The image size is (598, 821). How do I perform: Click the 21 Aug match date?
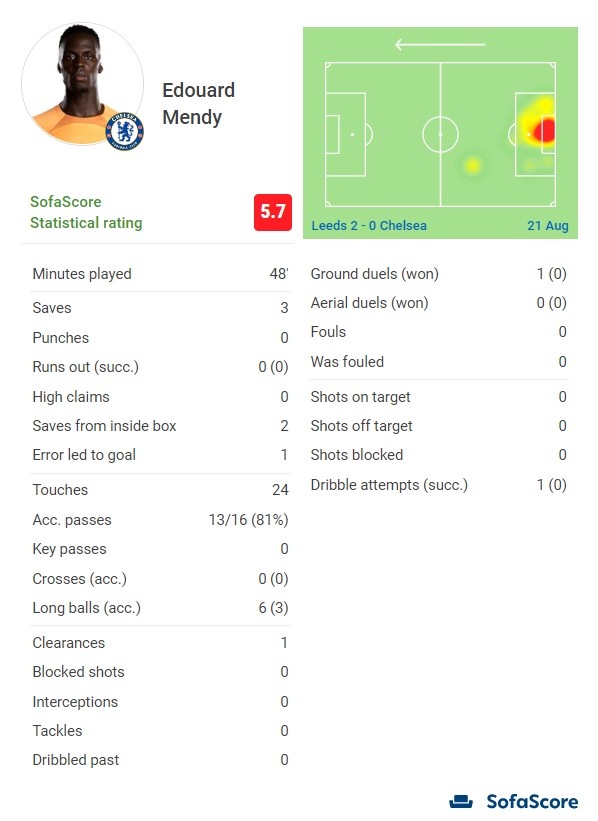coord(548,226)
